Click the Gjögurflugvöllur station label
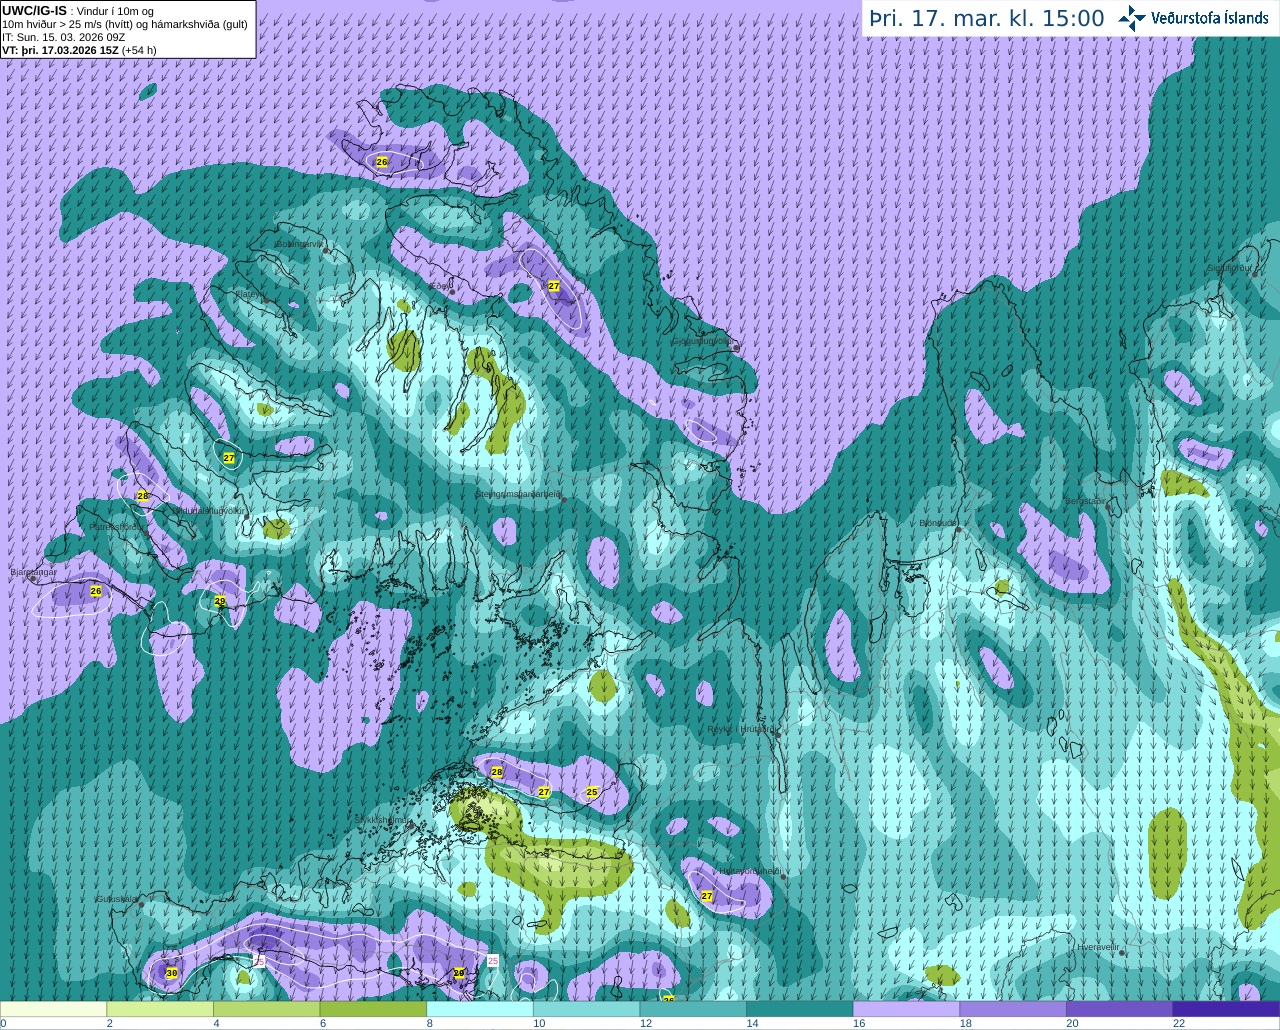Image resolution: width=1280 pixels, height=1030 pixels. click(x=701, y=341)
